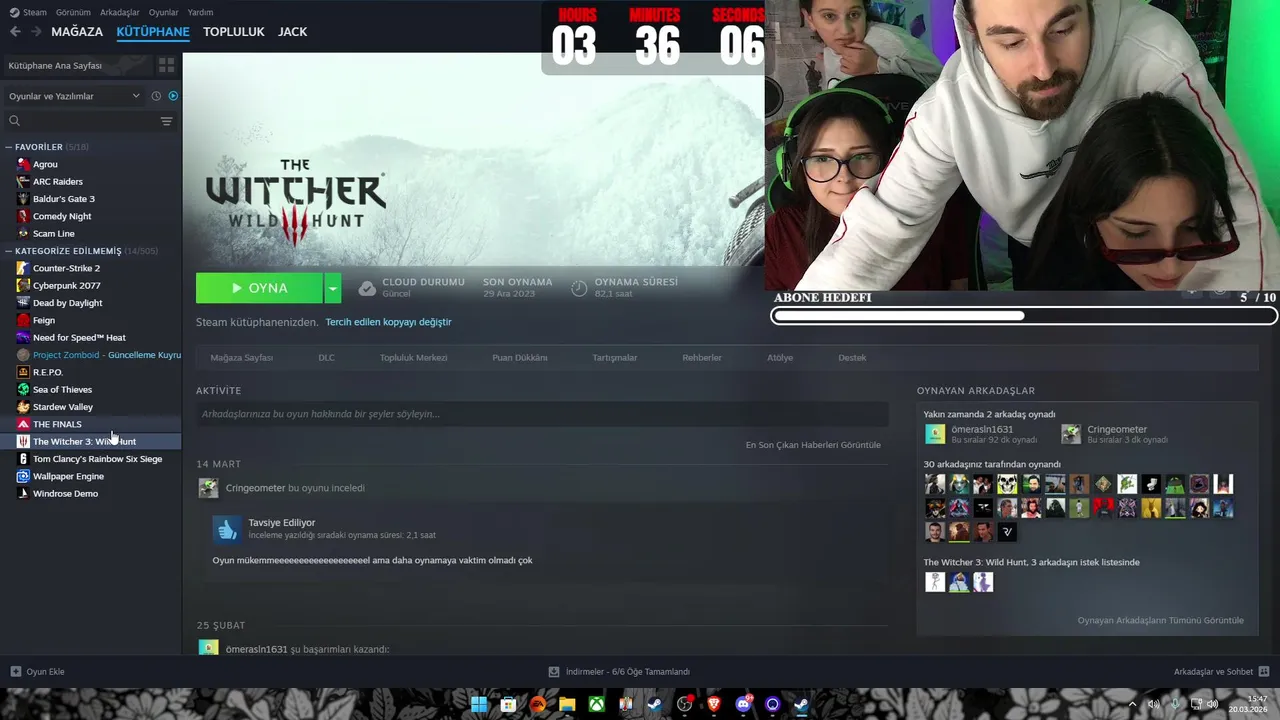Image resolution: width=1280 pixels, height=720 pixels.
Task: Open the advanced filter options icon
Action: tap(166, 121)
